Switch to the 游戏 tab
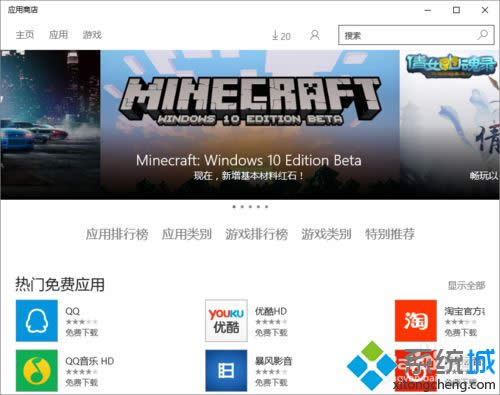The height and width of the screenshot is (395, 500). click(92, 35)
